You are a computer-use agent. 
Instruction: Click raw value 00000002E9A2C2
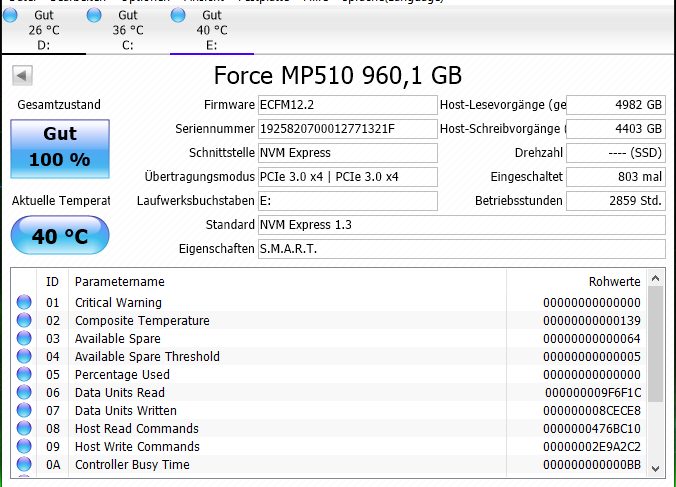point(592,446)
